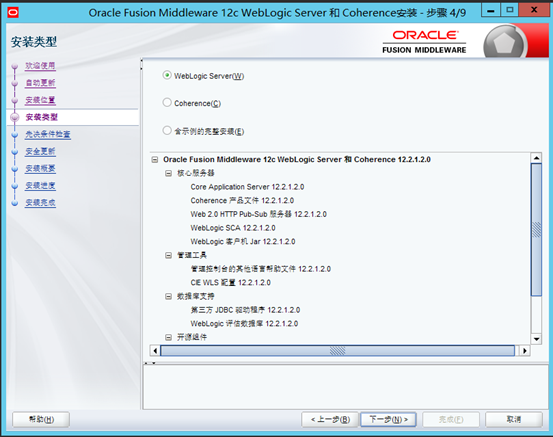
Task: Click the step bullet beside 安装完成
Action: (14, 203)
